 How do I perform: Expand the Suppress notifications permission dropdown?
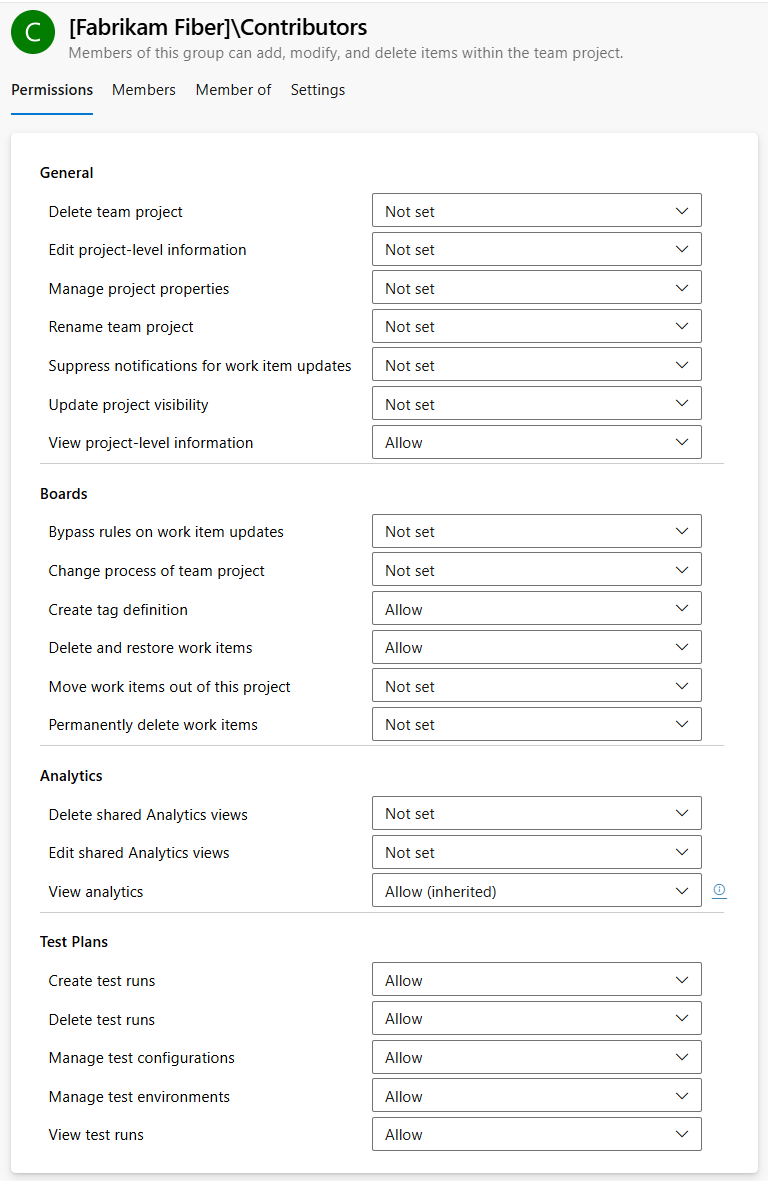(x=536, y=364)
